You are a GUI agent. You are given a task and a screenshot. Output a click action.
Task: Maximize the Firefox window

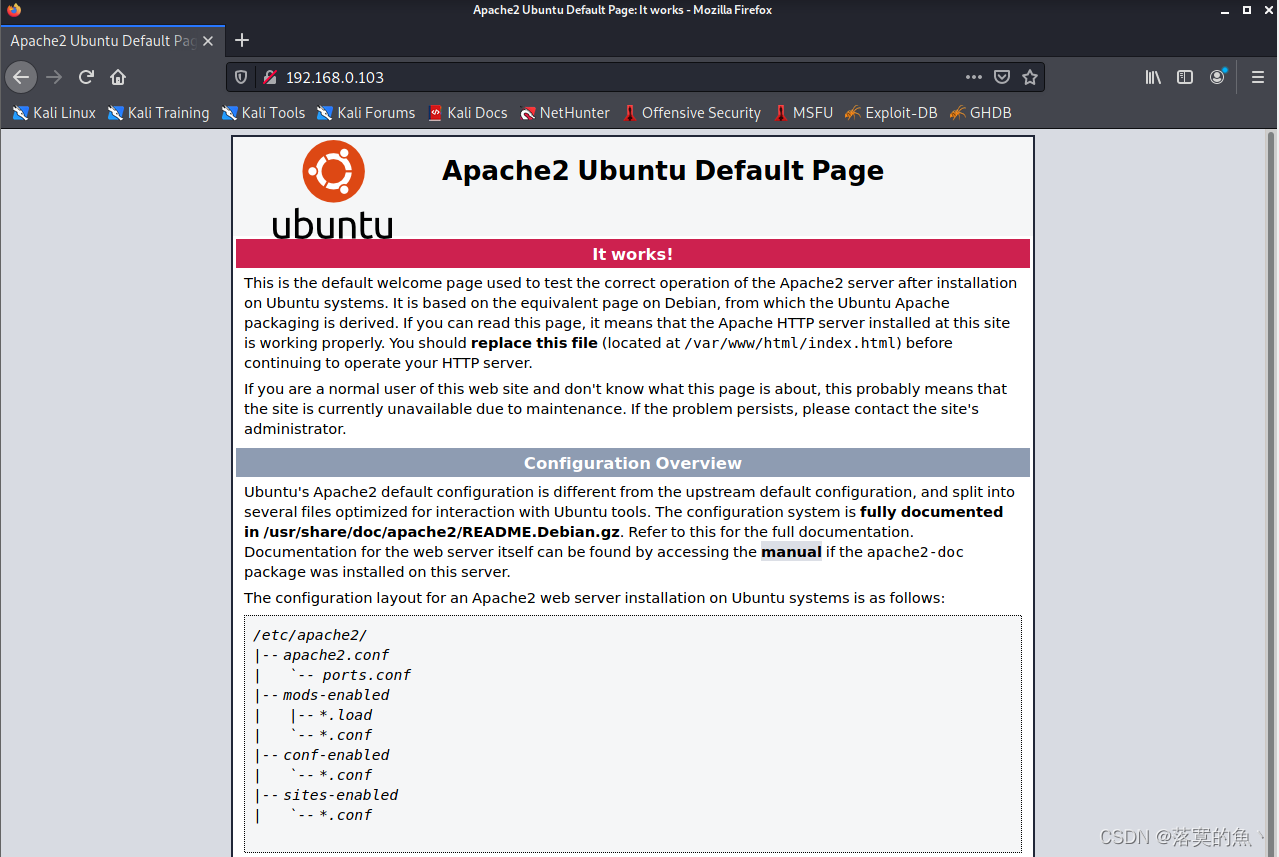pos(1247,10)
